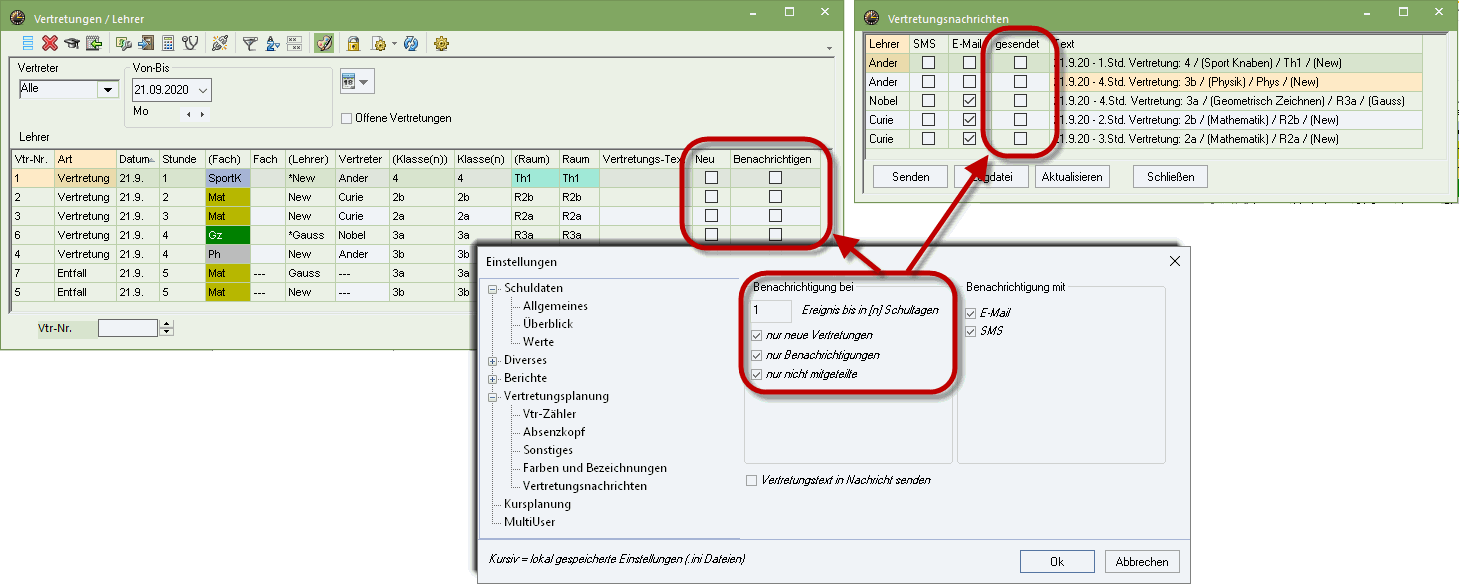
Task: Click the next day arrow under Von-Bis
Action: (x=202, y=114)
